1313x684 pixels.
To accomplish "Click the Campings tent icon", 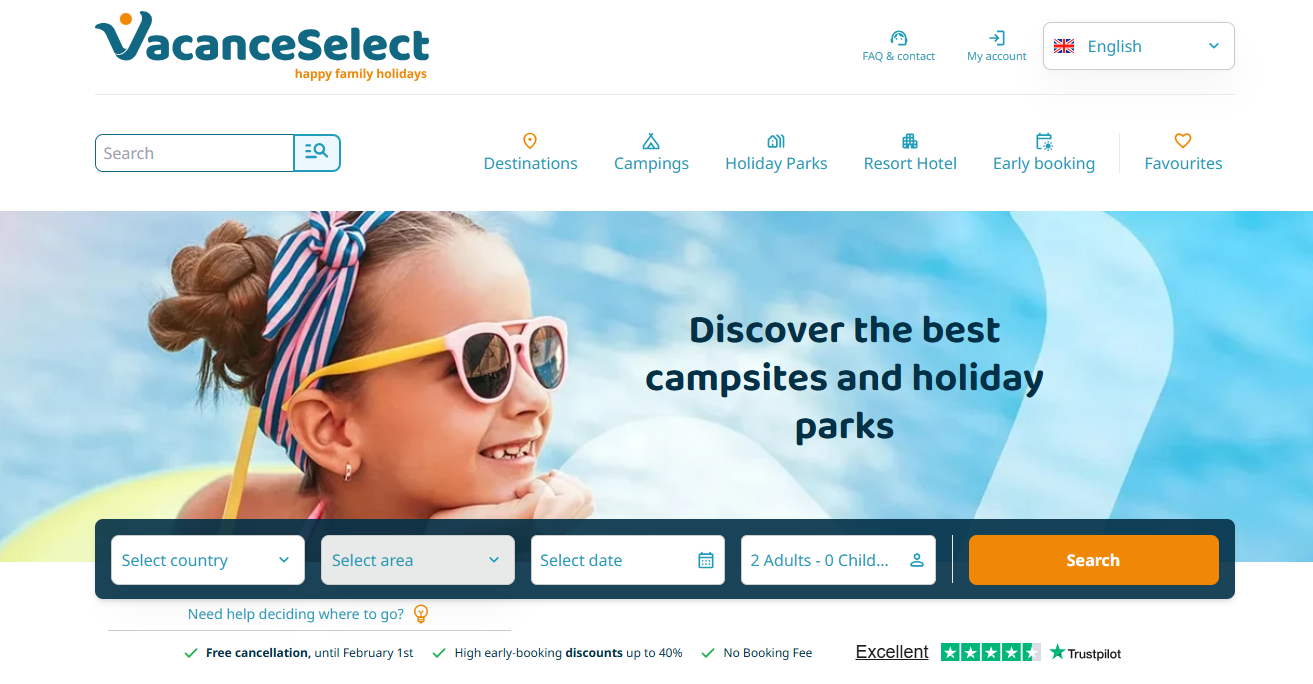I will coord(651,141).
